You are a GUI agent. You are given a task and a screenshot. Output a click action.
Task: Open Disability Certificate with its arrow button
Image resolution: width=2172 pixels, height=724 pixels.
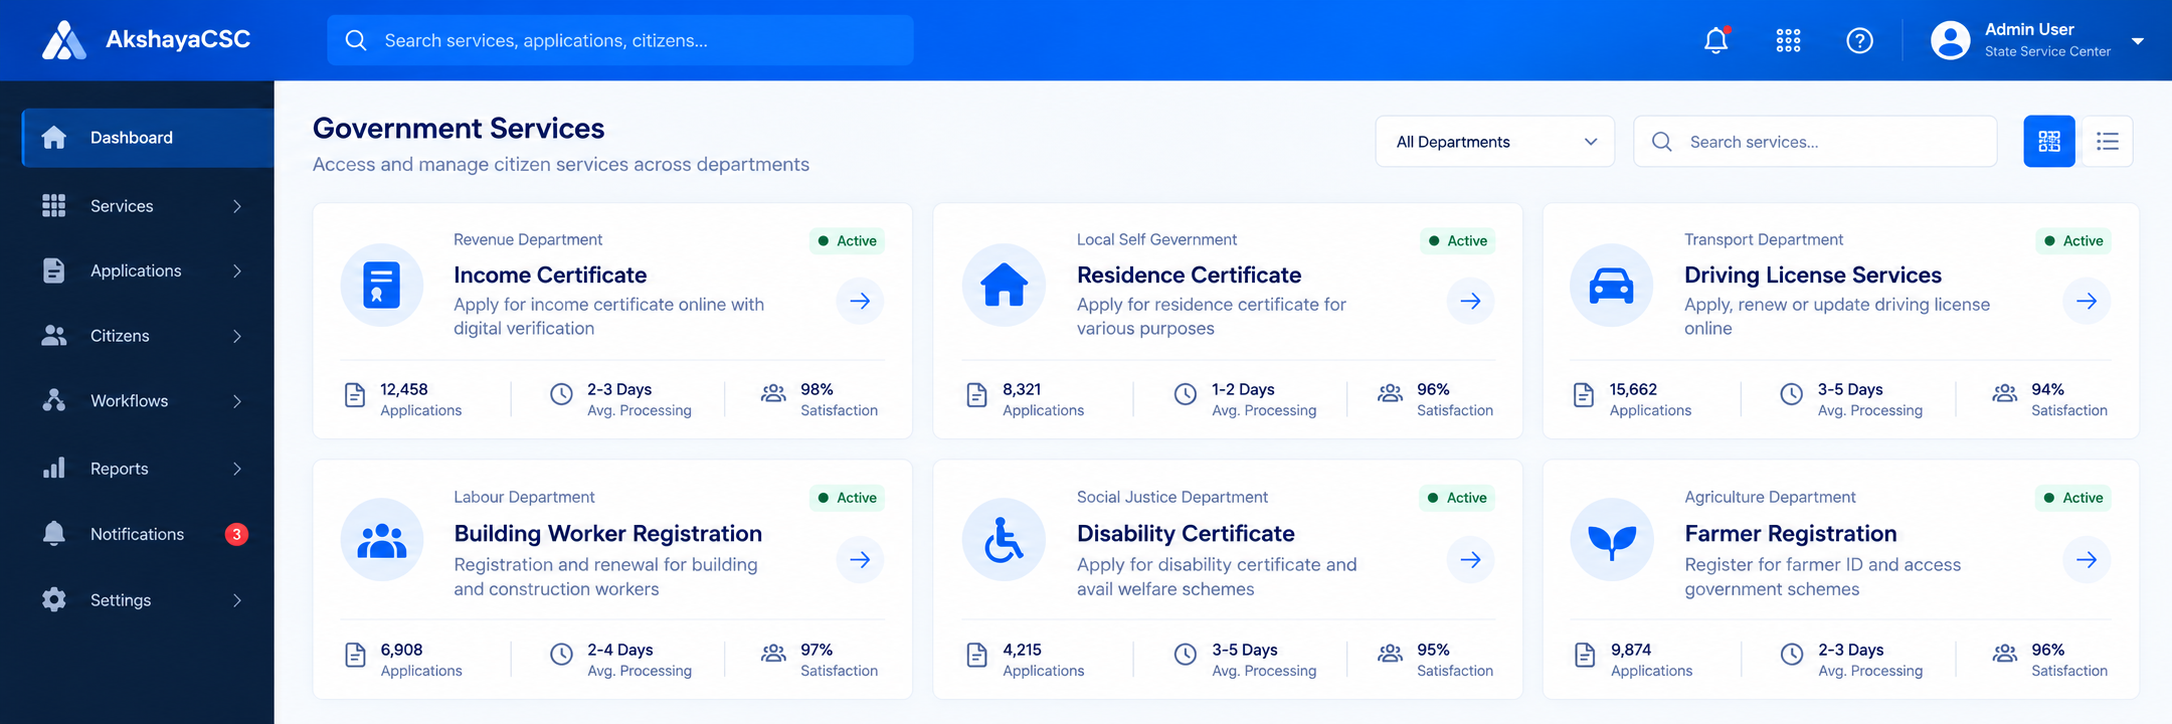[x=1470, y=559]
